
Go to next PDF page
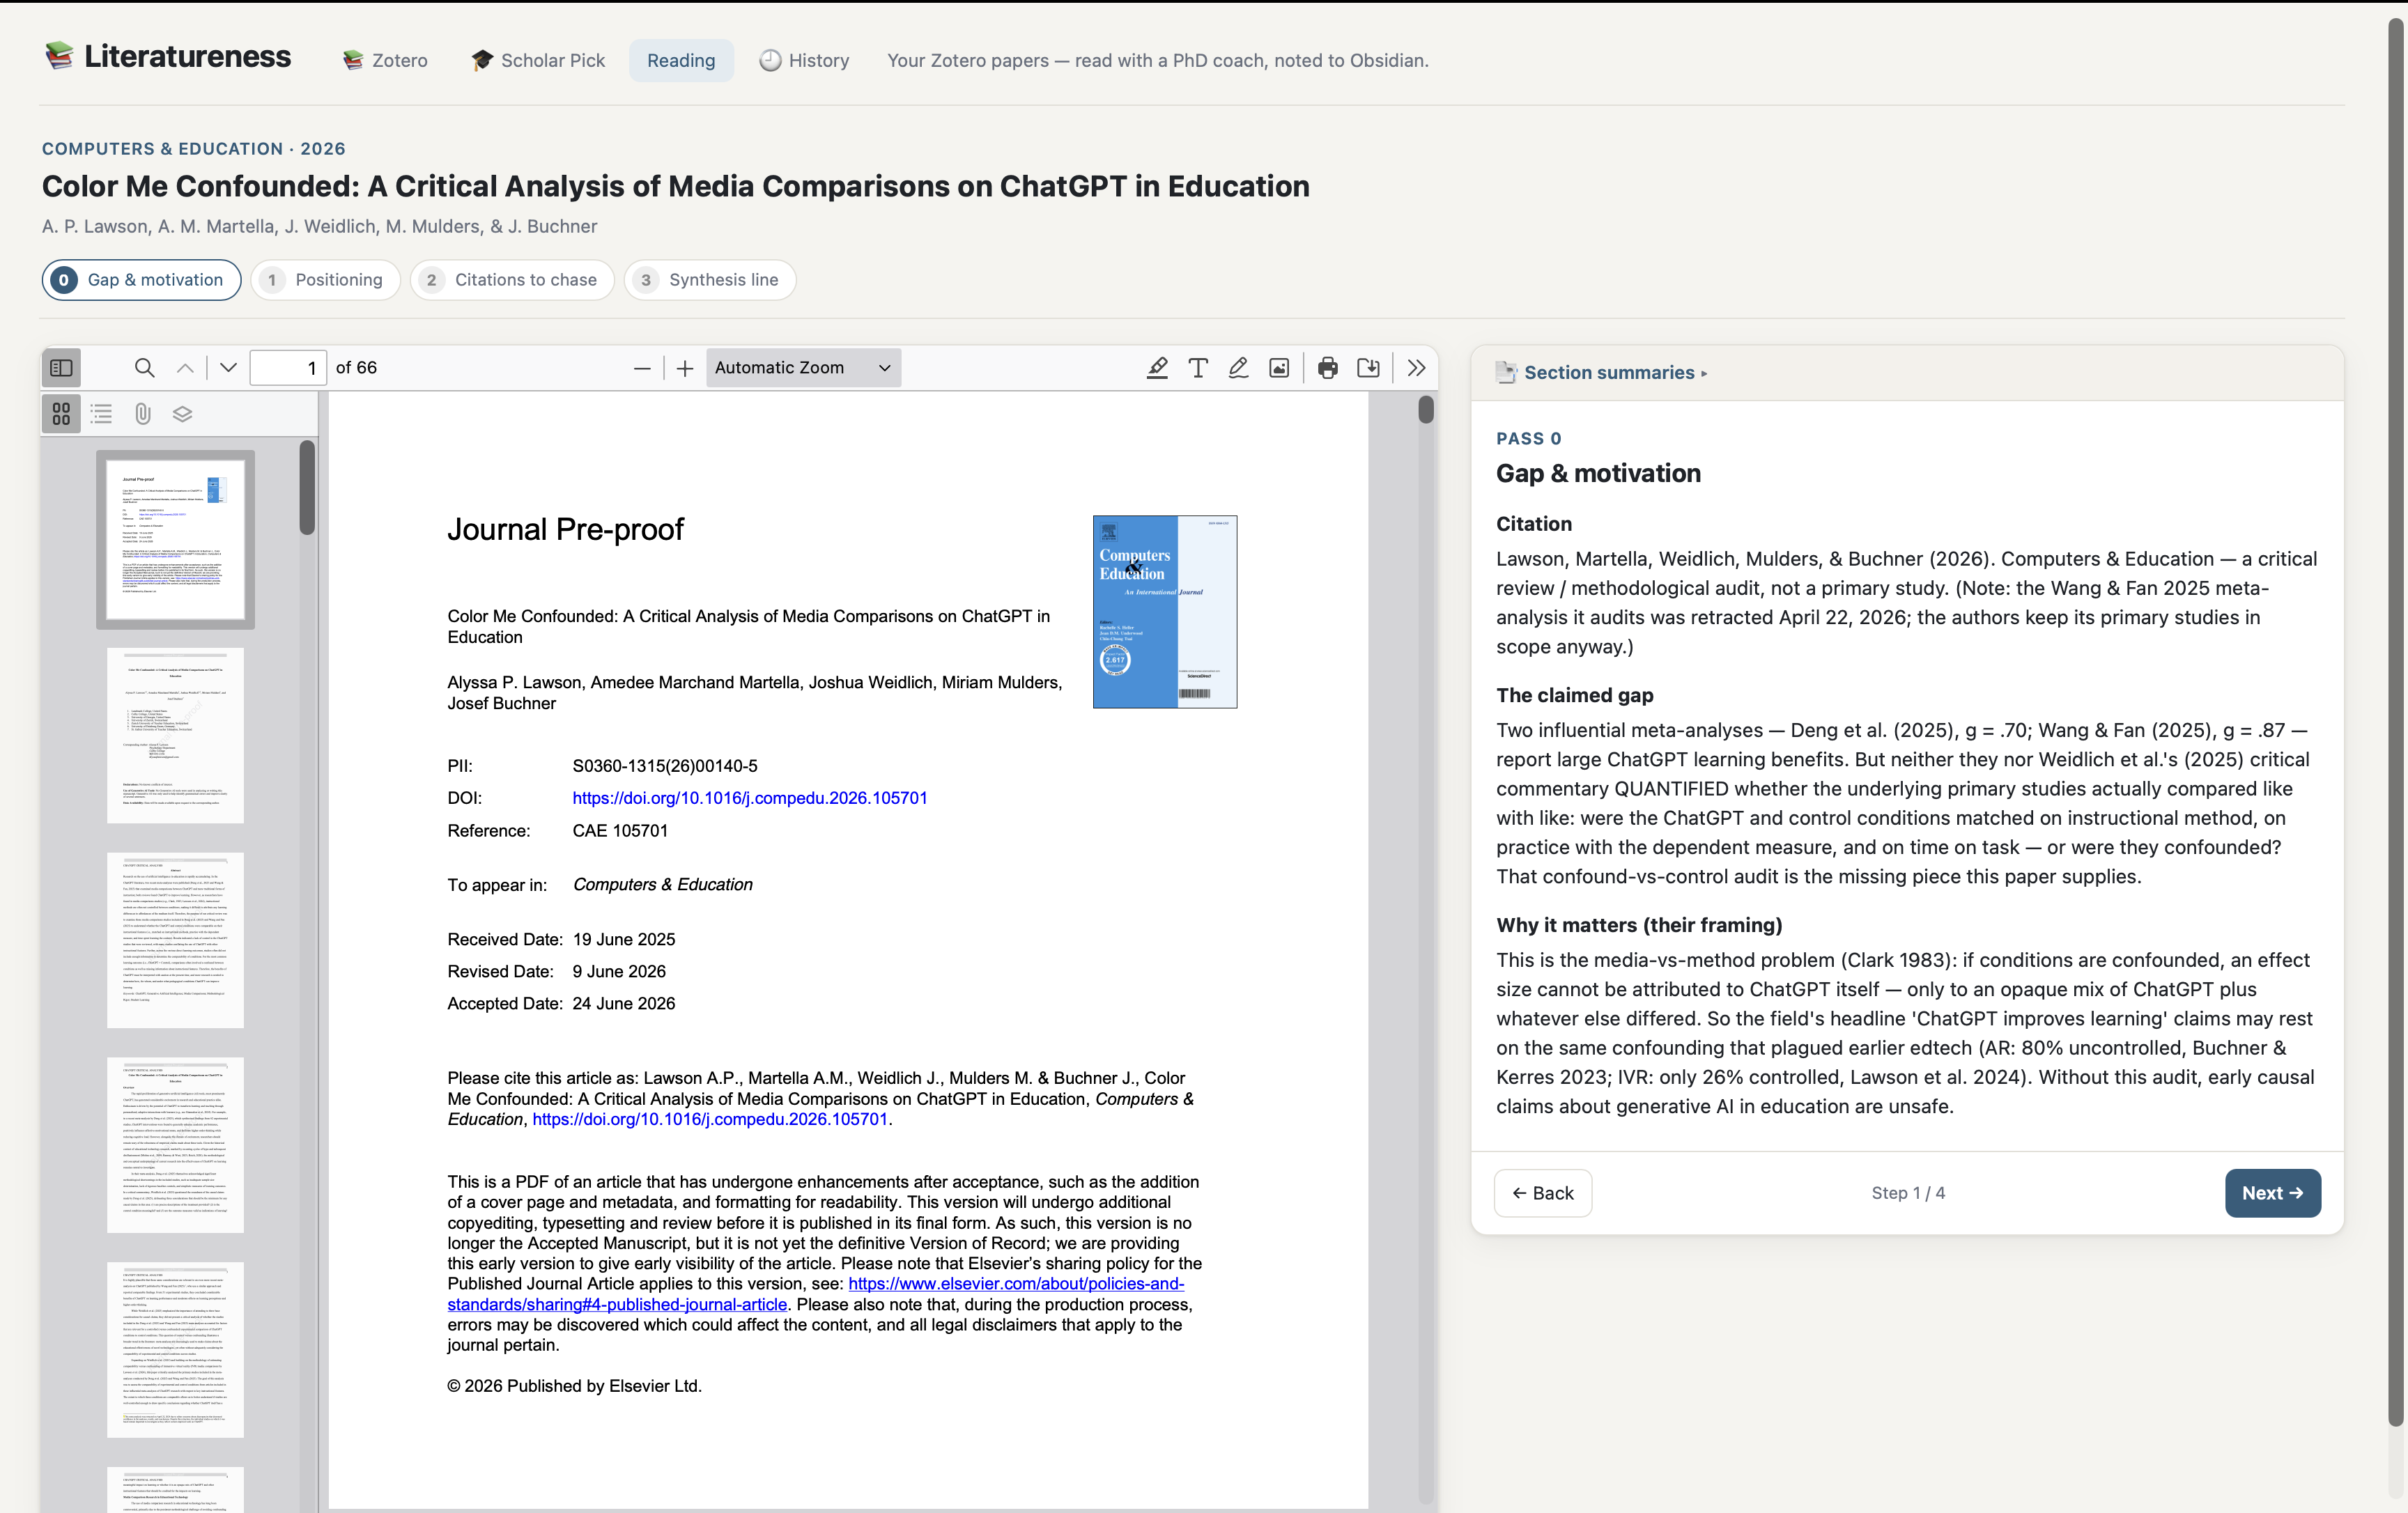pos(228,368)
